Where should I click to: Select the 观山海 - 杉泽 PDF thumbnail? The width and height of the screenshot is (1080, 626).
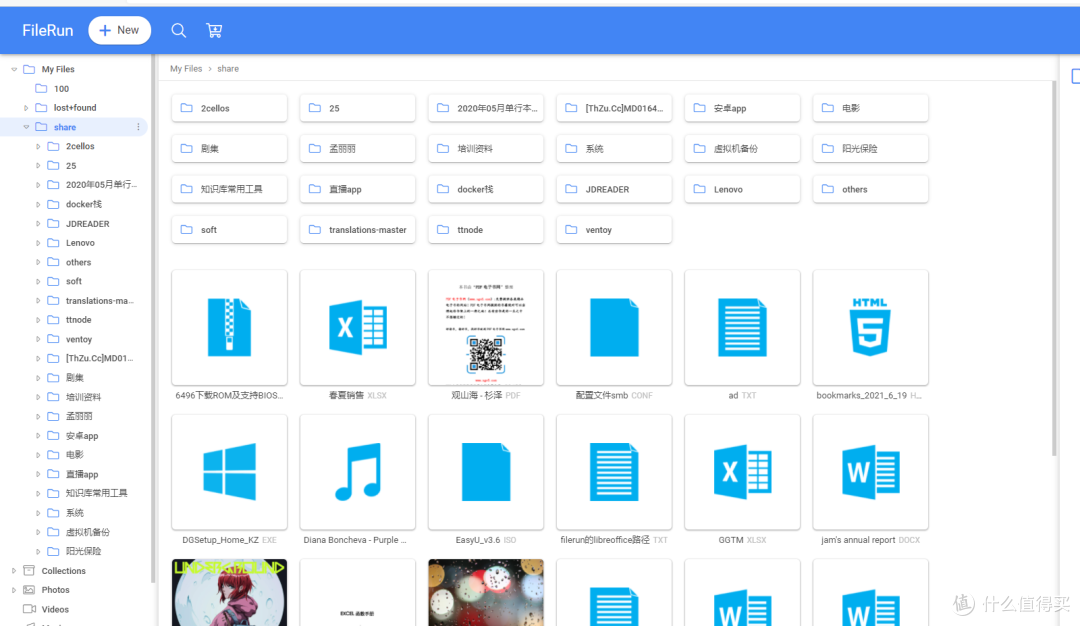click(x=486, y=327)
